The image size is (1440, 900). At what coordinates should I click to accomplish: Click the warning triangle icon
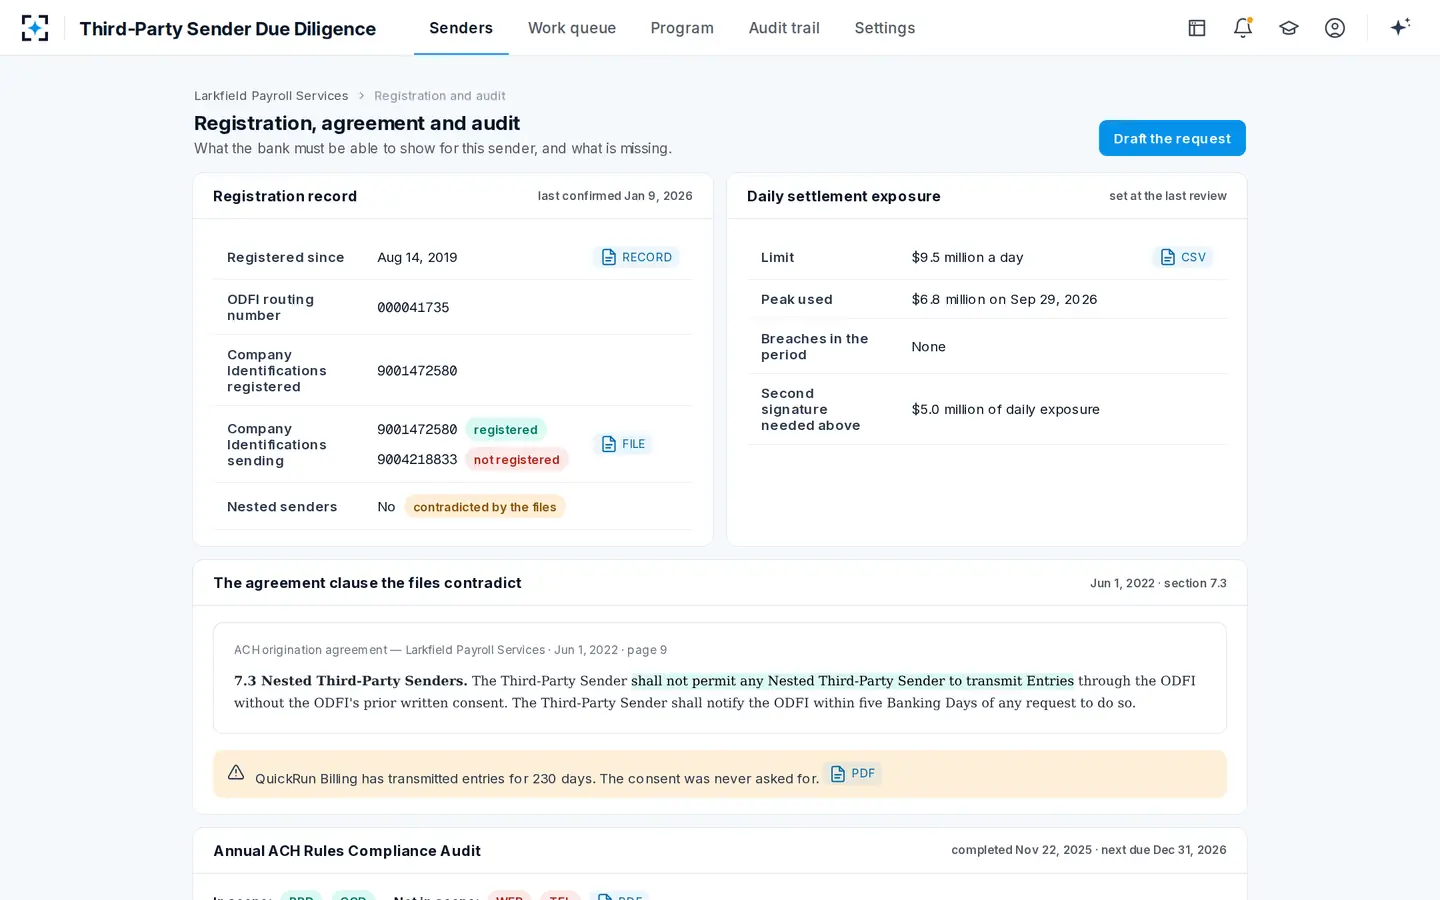(236, 772)
